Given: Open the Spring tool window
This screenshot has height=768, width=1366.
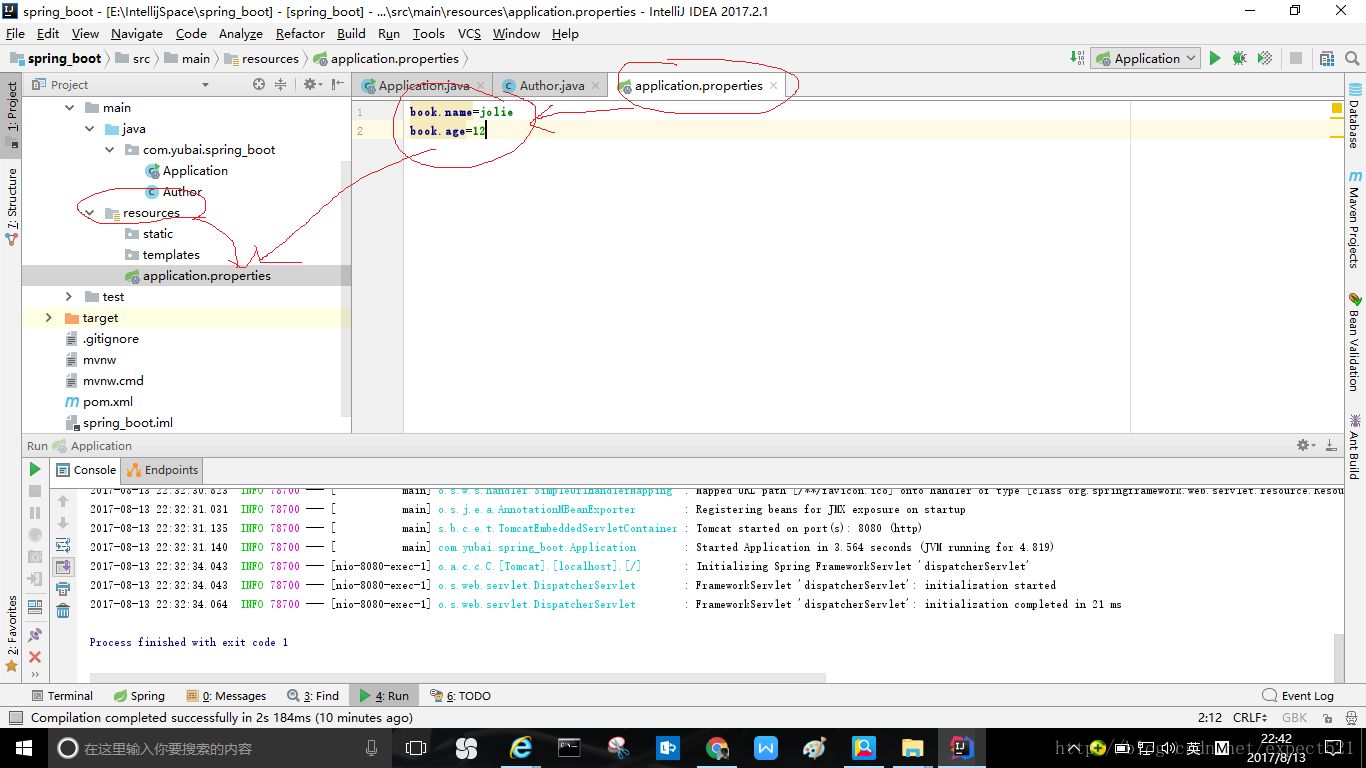Looking at the screenshot, I should point(139,695).
